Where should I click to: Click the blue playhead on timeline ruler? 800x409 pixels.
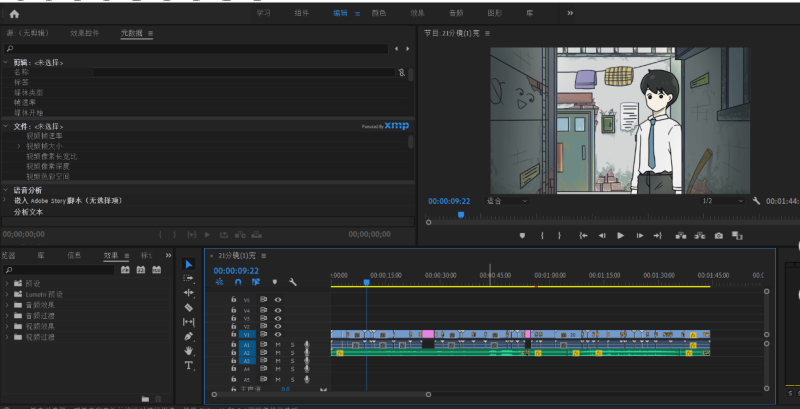pos(366,282)
